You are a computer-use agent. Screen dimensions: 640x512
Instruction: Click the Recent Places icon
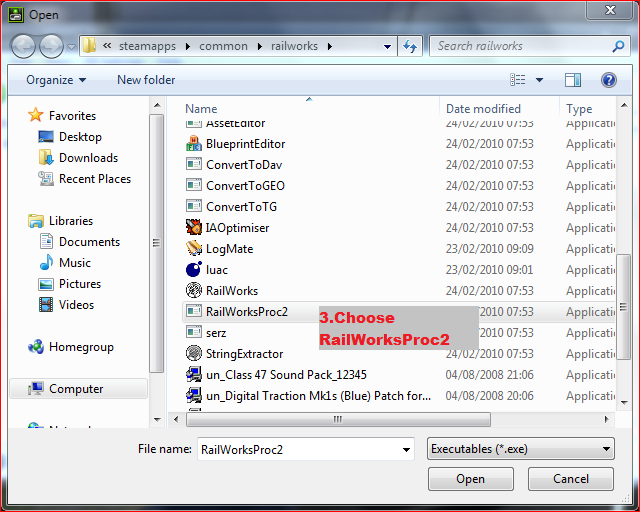pos(46,178)
